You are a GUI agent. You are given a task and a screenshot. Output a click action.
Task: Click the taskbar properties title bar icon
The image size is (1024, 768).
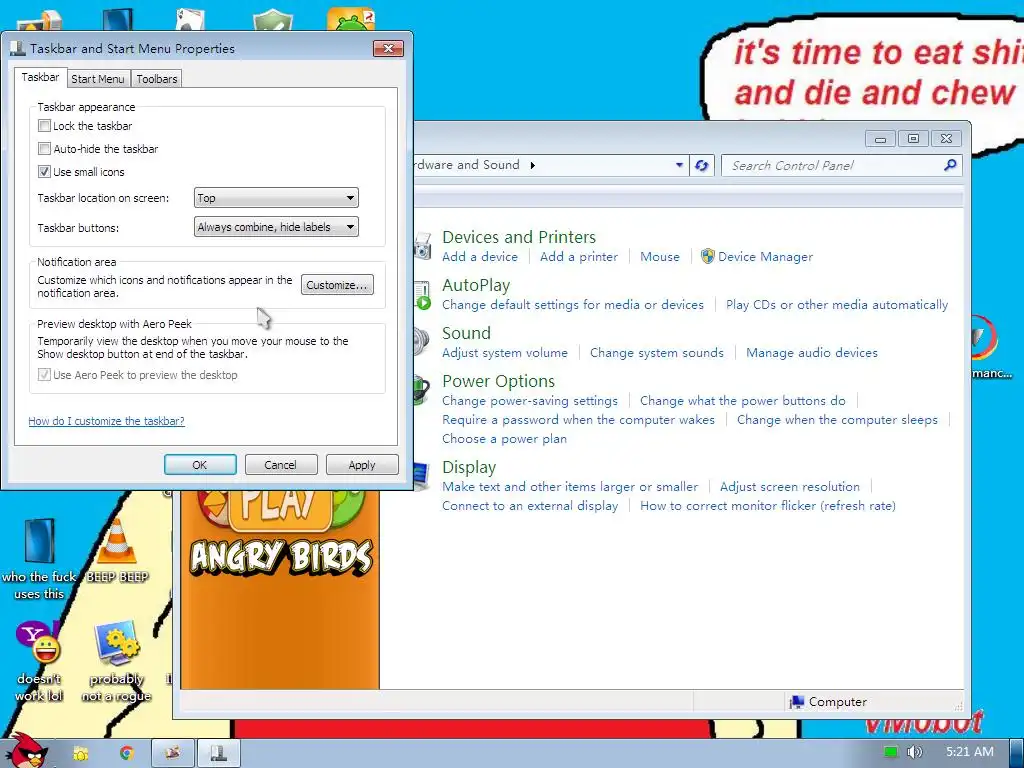coord(18,48)
